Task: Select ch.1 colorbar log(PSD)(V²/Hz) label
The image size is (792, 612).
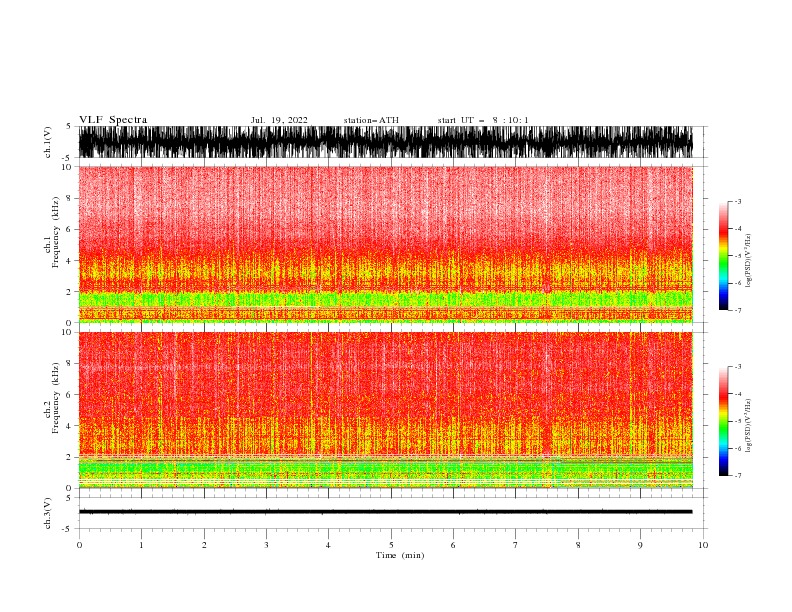Action: [x=748, y=261]
